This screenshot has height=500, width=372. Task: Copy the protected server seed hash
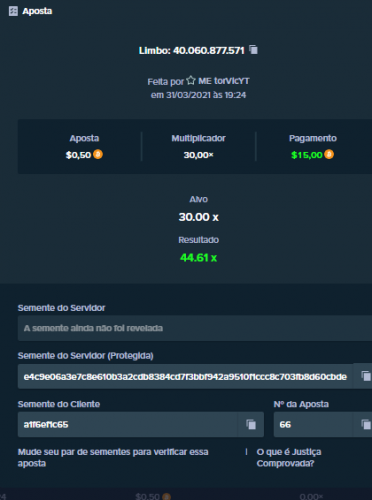pyautogui.click(x=365, y=376)
